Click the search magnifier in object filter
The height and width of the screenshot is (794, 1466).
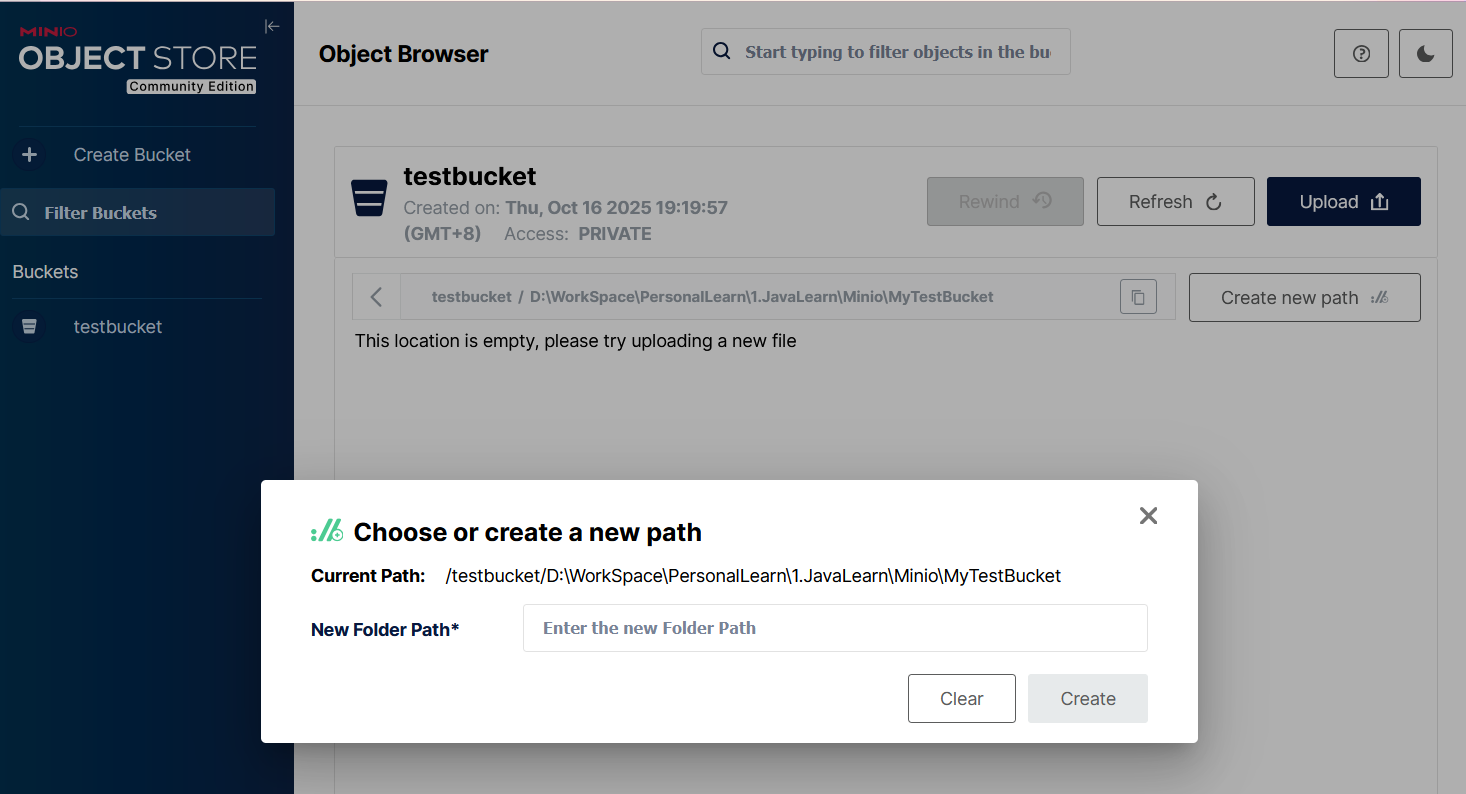click(720, 52)
